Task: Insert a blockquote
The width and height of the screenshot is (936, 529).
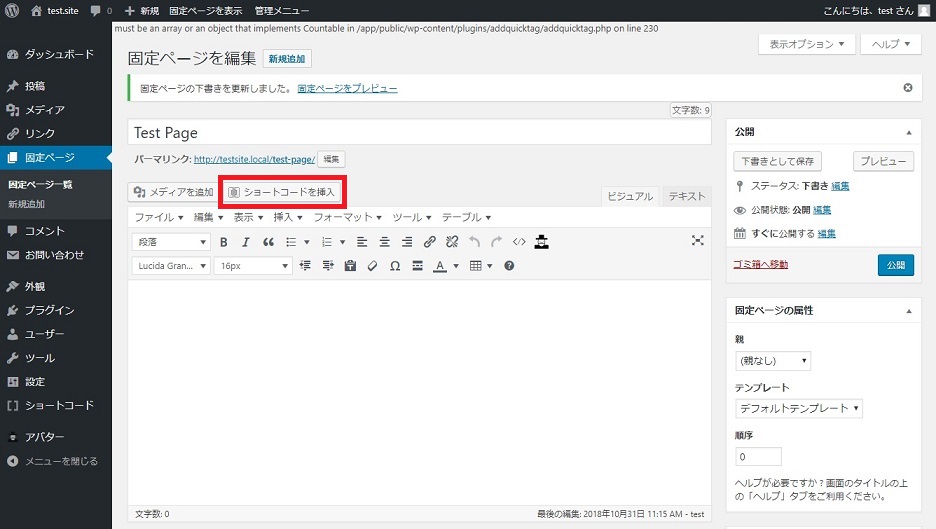Action: point(268,241)
